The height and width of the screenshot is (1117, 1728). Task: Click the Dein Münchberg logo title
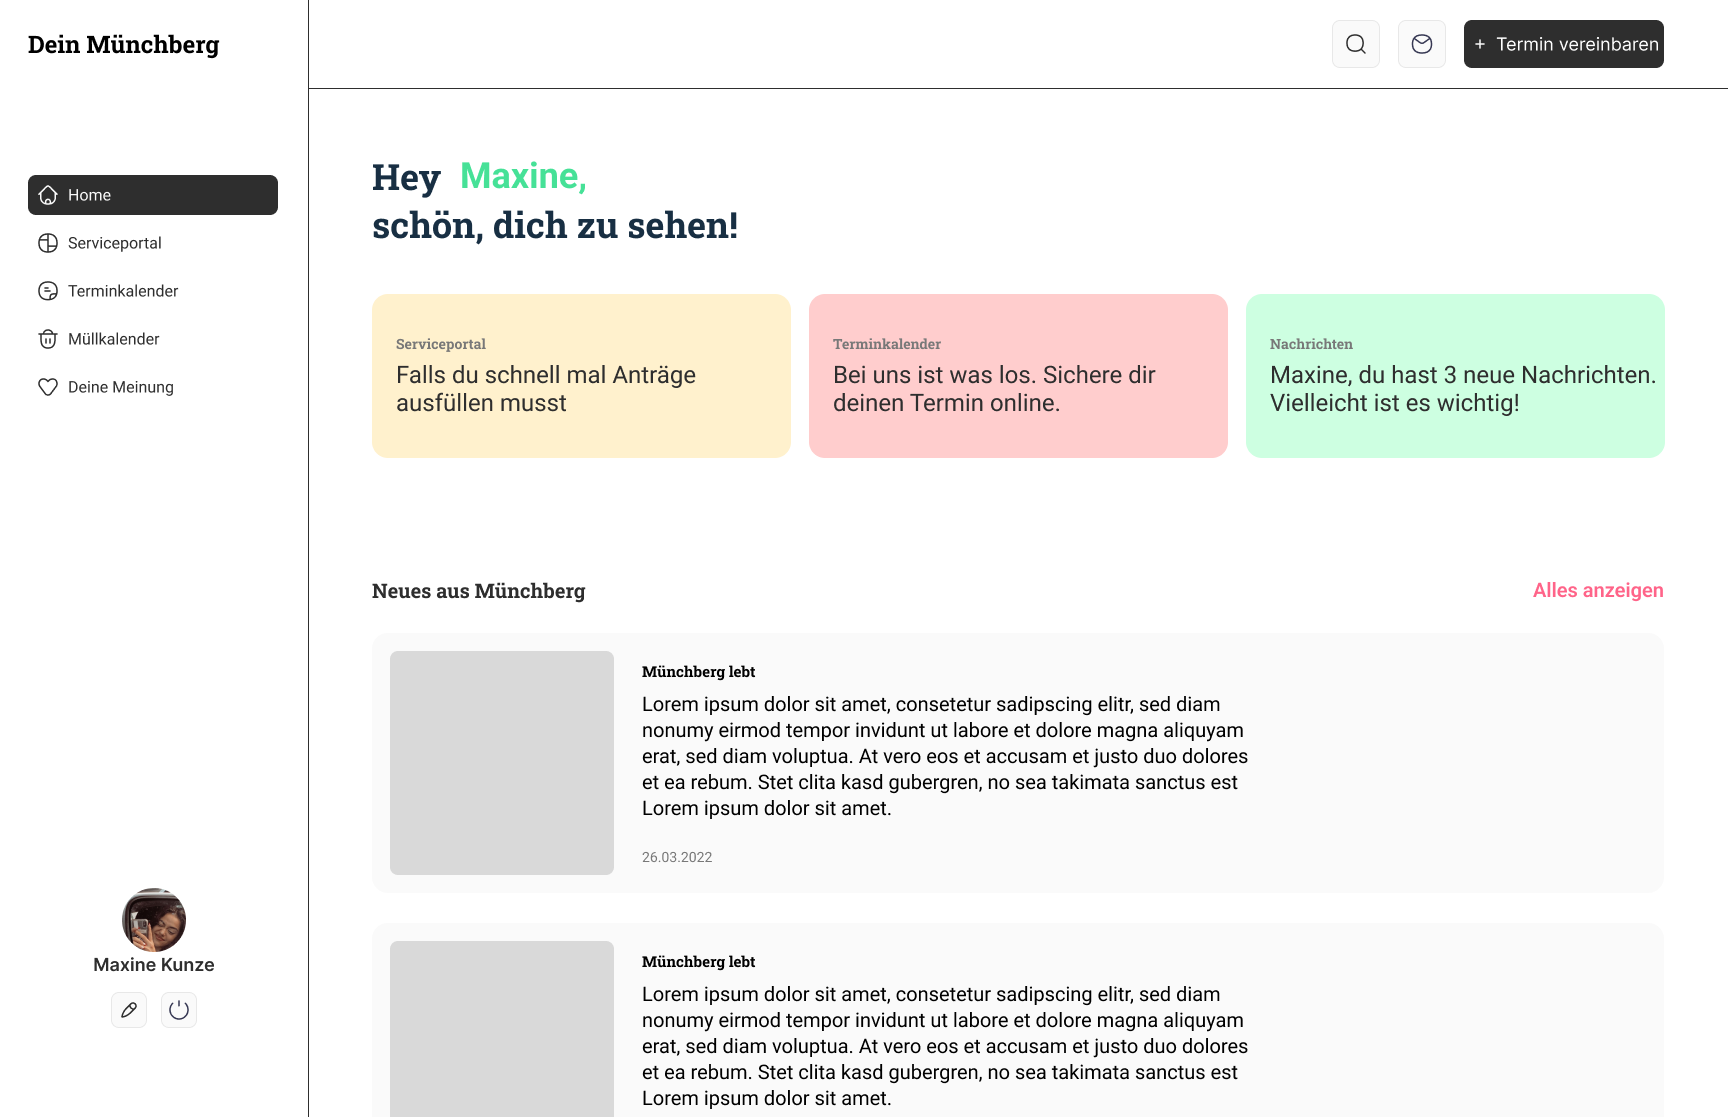coord(123,45)
